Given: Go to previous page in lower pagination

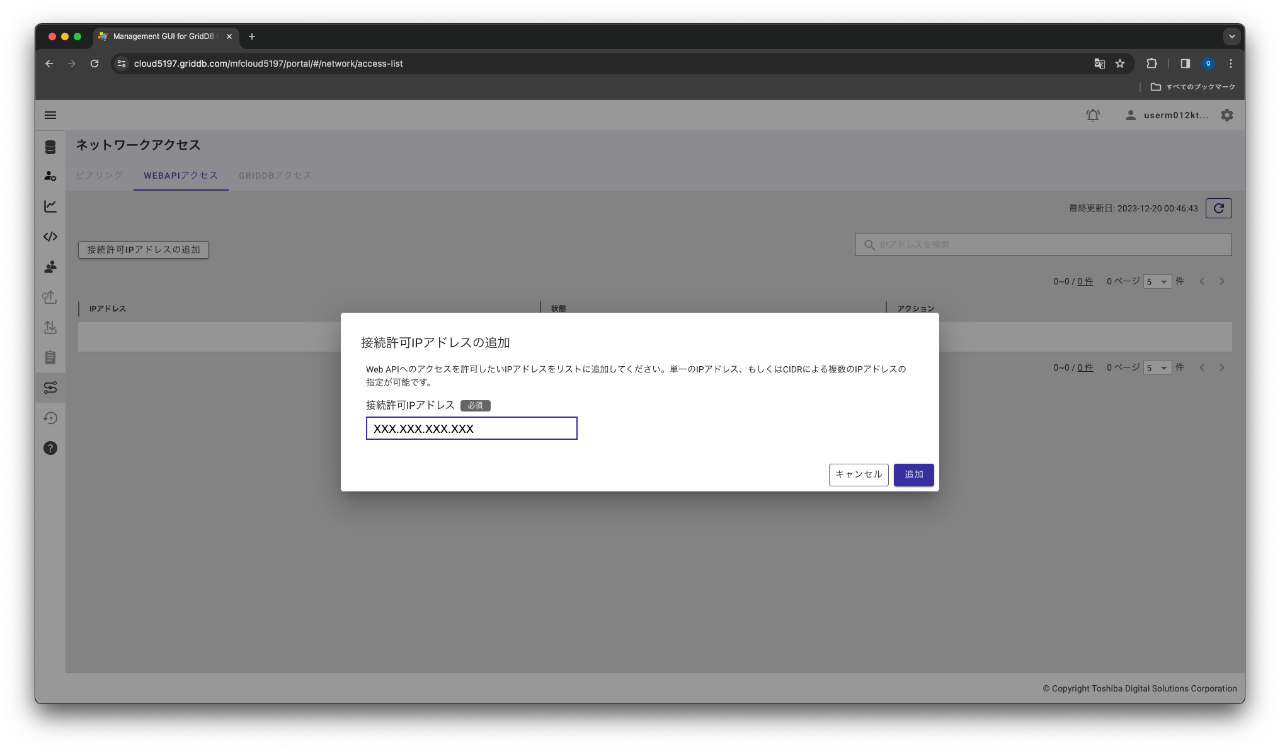Looking at the screenshot, I should pyautogui.click(x=1202, y=368).
